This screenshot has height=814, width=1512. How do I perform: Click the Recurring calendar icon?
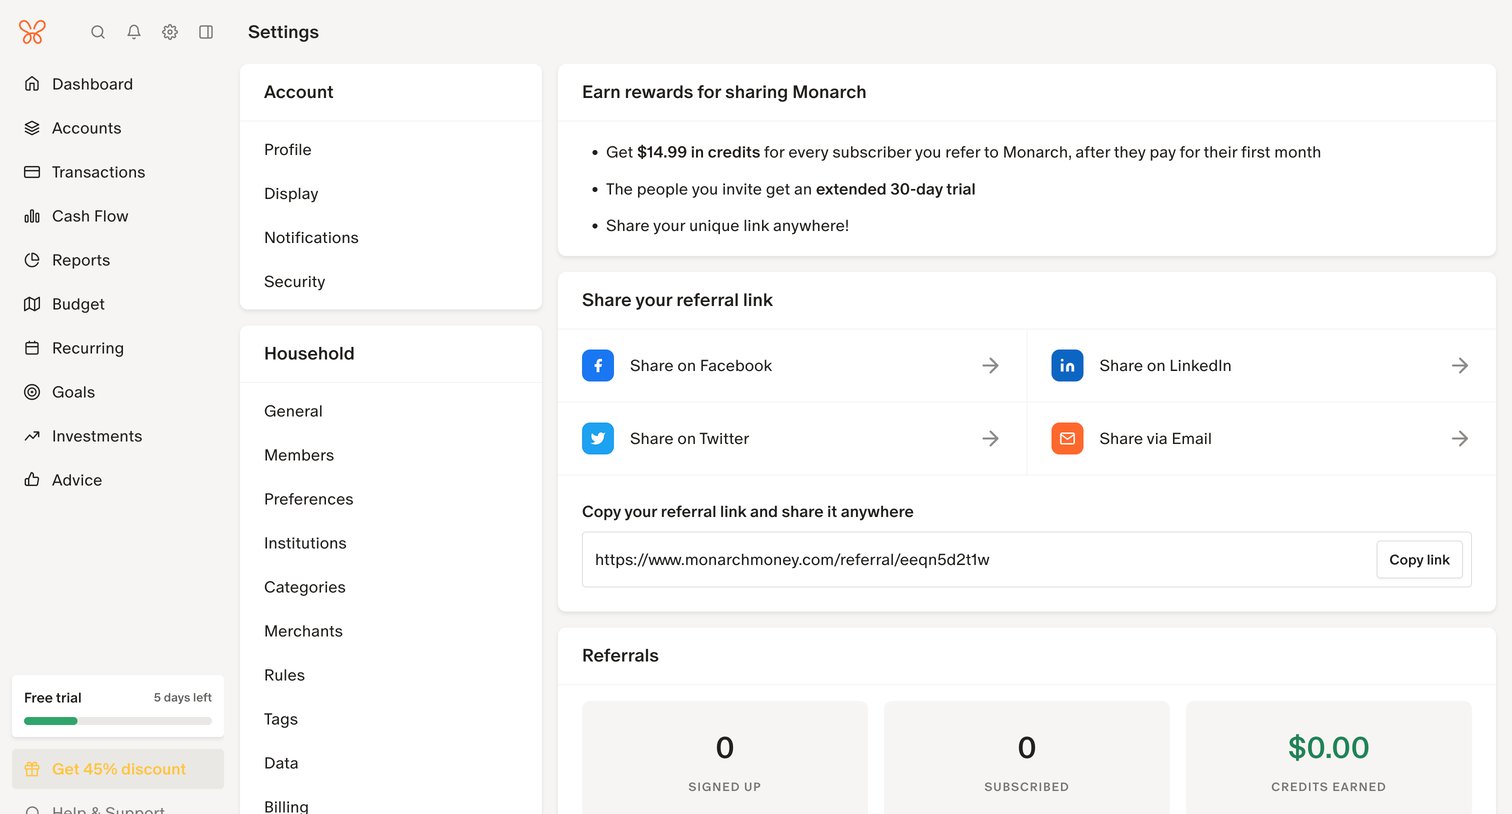click(32, 348)
